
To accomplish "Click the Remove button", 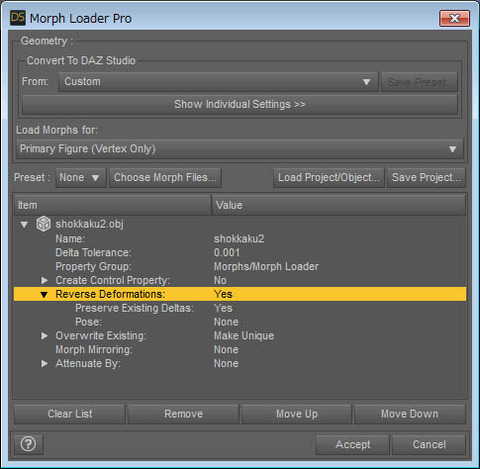I will 183,414.
